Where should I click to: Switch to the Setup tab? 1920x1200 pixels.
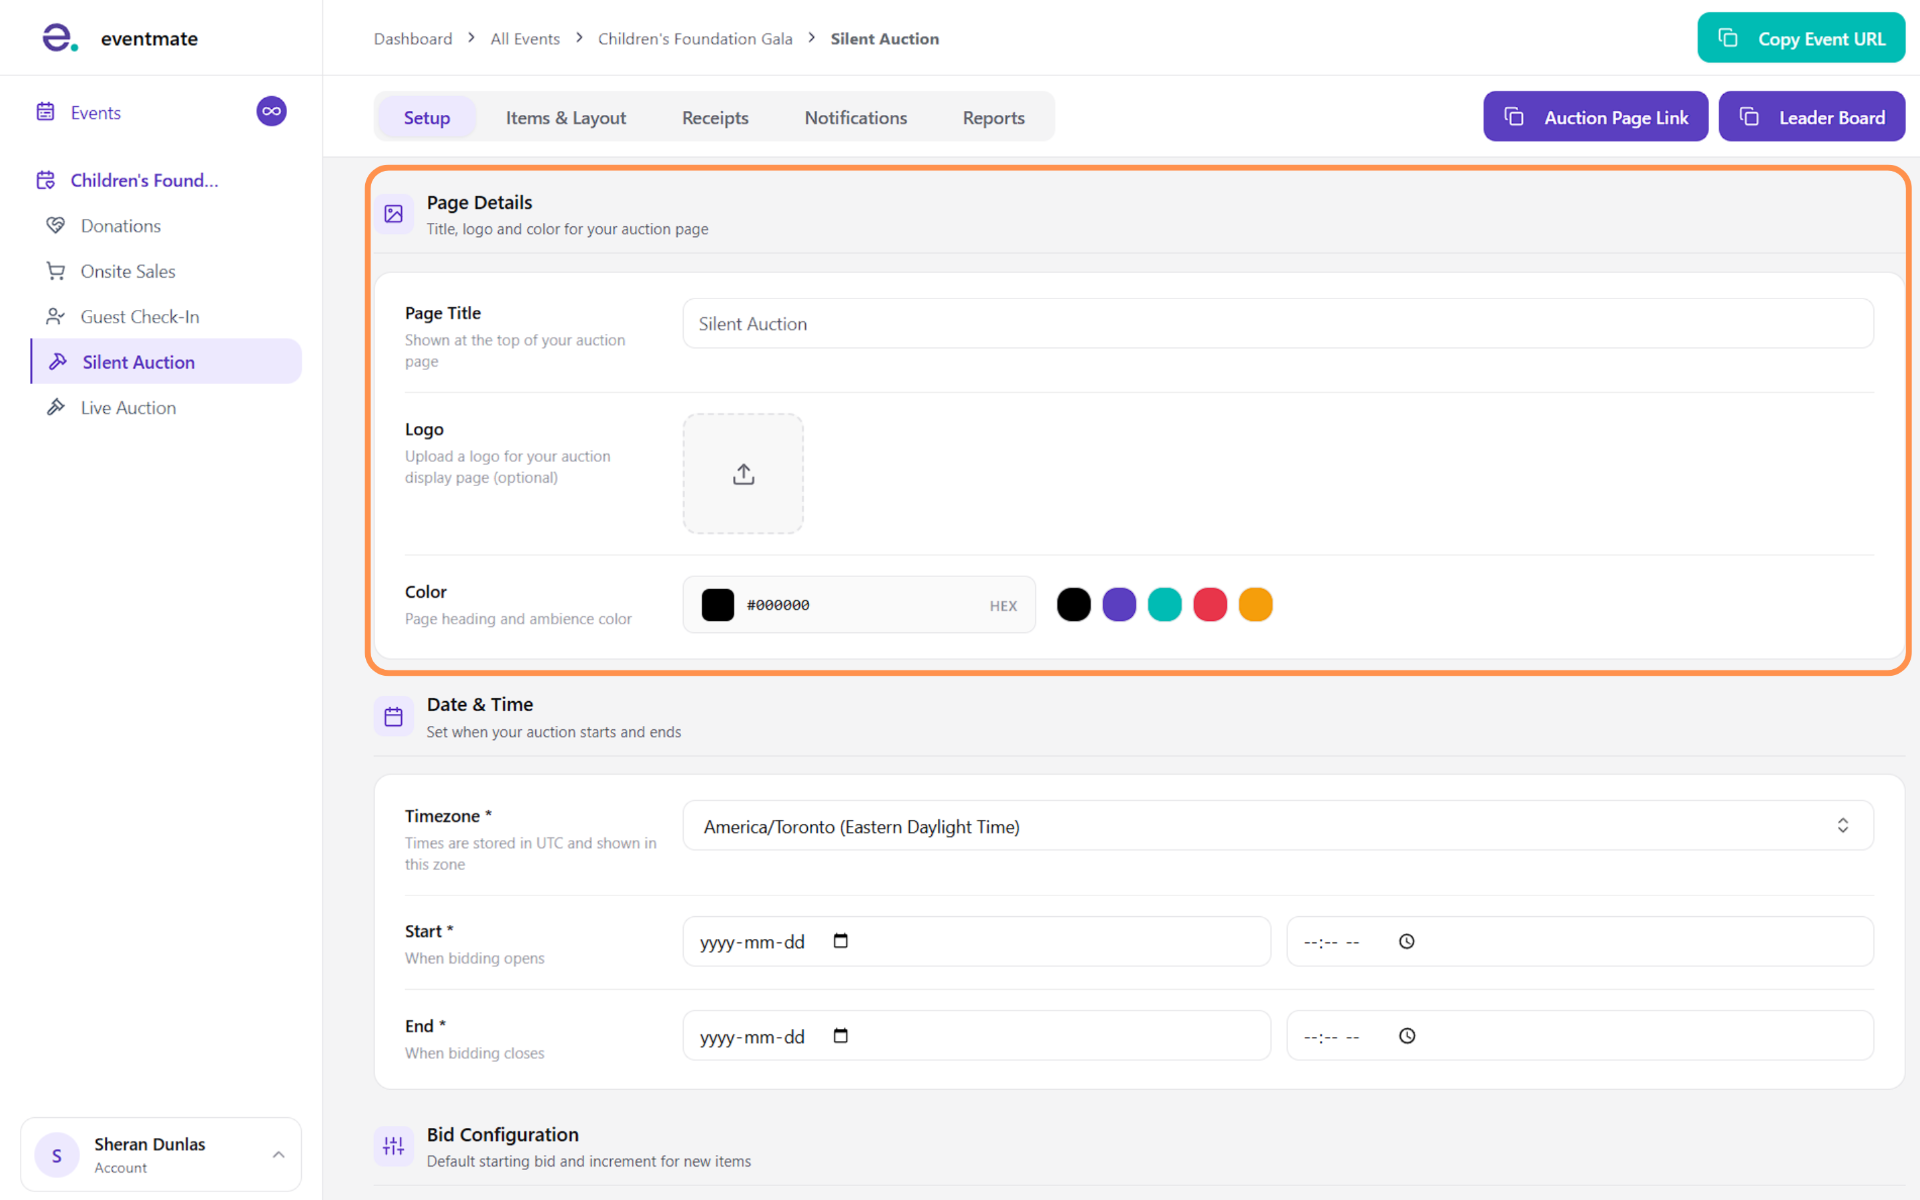(x=427, y=117)
